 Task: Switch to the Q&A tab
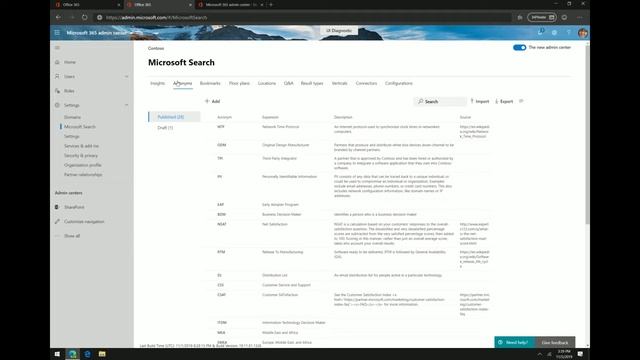pyautogui.click(x=289, y=83)
